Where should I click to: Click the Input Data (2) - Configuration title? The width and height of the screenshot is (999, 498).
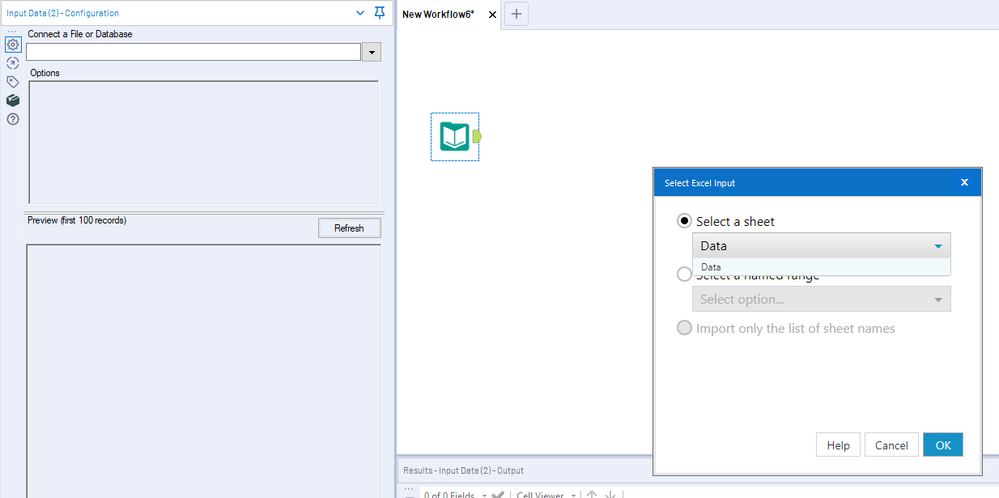[62, 13]
